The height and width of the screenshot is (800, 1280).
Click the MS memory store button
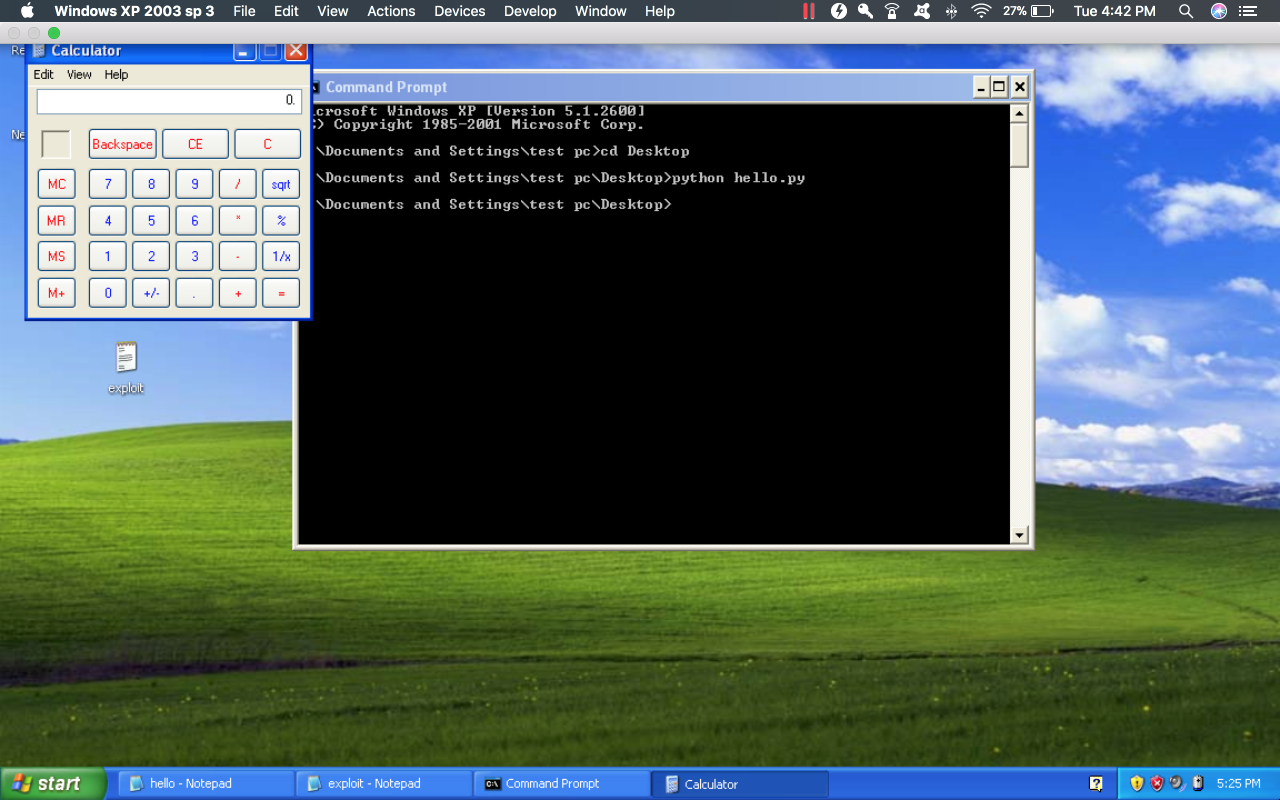pos(56,256)
